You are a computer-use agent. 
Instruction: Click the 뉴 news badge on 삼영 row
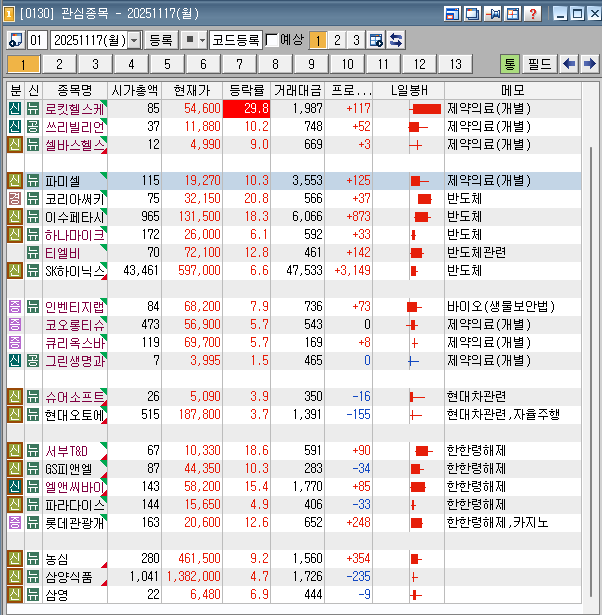pyautogui.click(x=33, y=595)
